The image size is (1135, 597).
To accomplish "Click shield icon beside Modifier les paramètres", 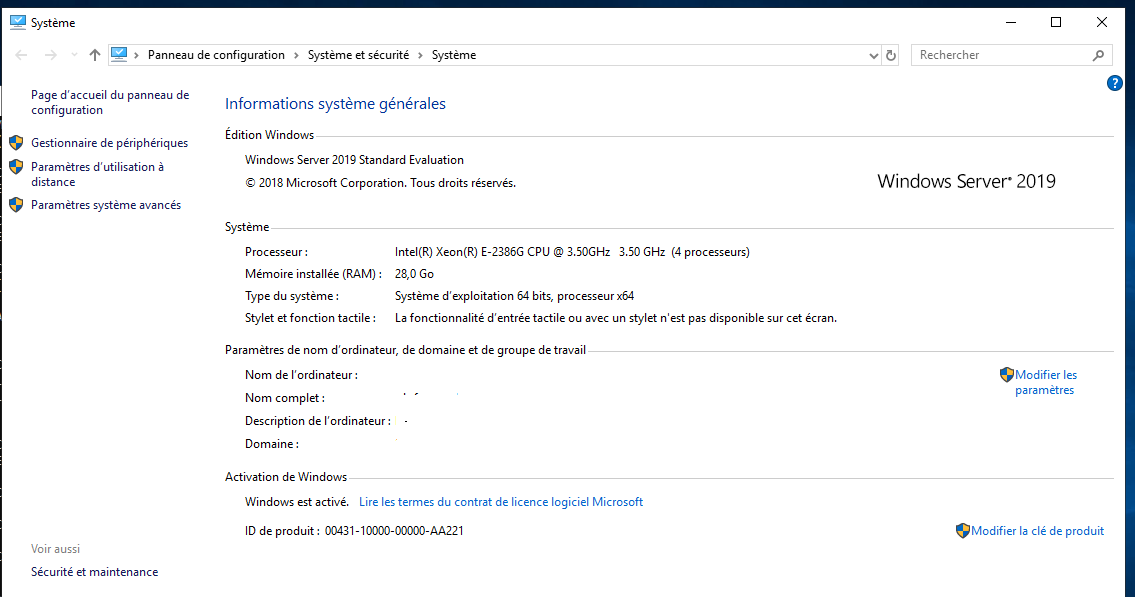I will pyautogui.click(x=1007, y=375).
